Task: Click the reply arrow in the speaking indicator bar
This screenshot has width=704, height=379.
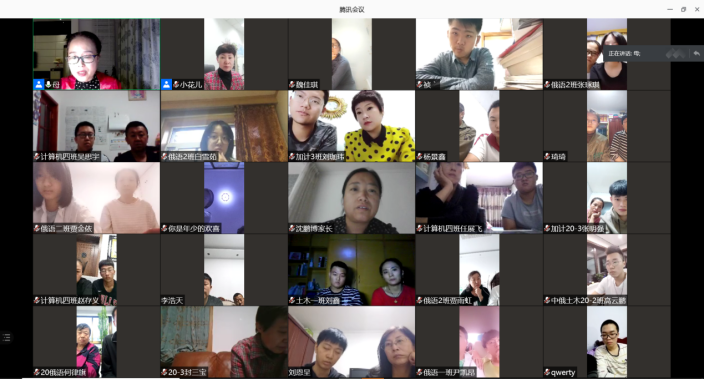Action: (x=696, y=53)
